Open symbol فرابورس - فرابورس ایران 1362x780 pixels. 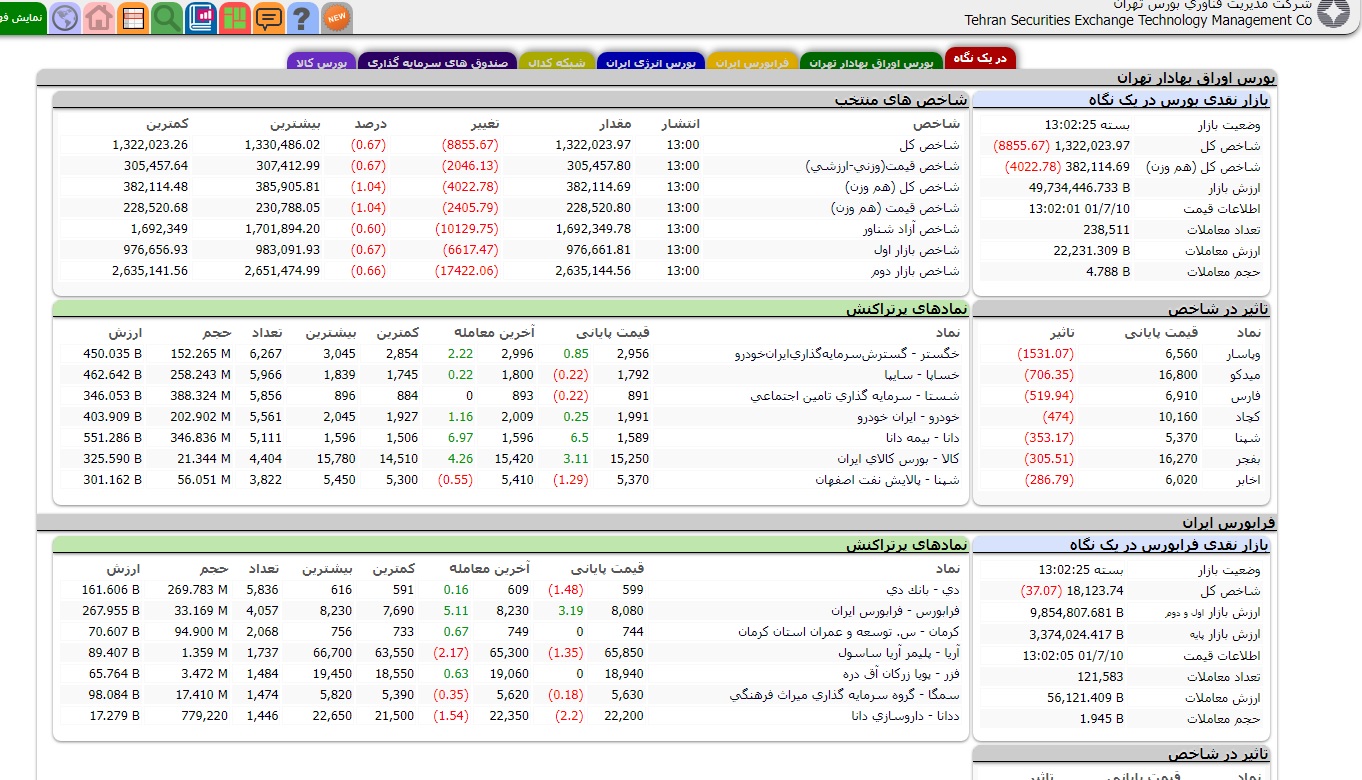pos(895,611)
